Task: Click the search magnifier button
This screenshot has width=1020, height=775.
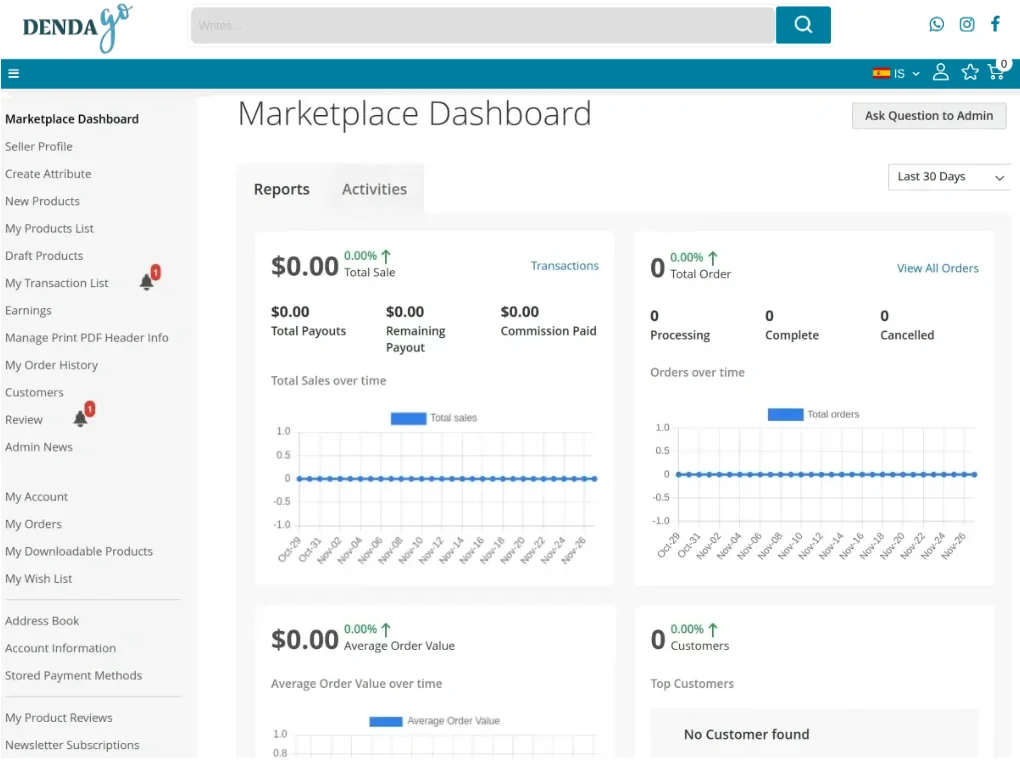Action: (803, 25)
